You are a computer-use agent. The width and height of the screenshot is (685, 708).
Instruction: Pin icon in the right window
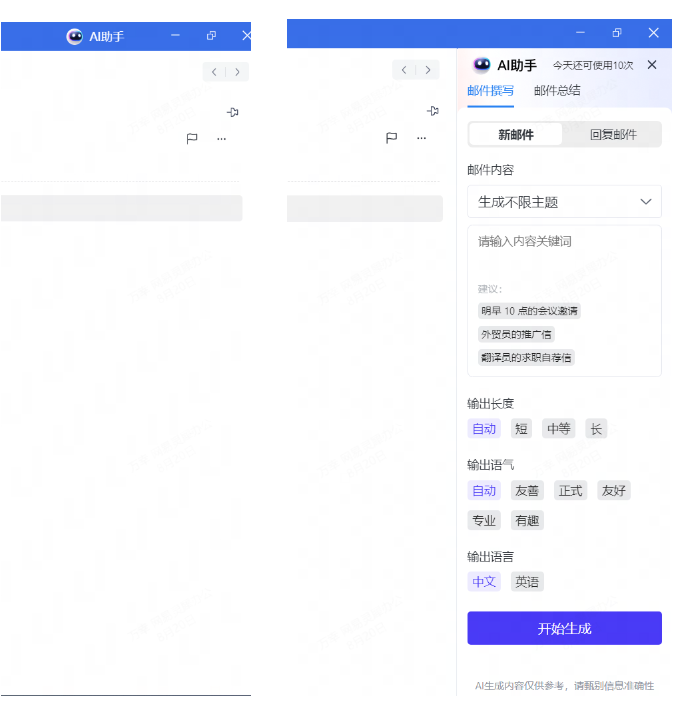(x=433, y=111)
